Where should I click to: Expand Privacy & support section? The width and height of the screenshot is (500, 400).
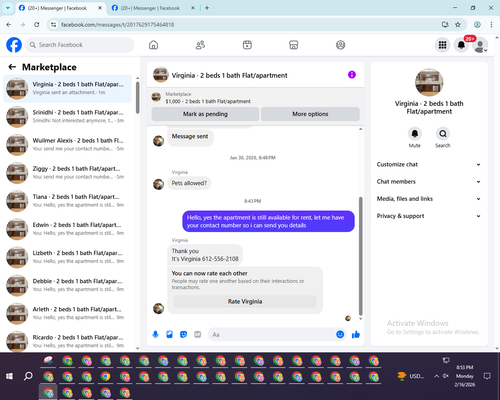click(x=429, y=216)
